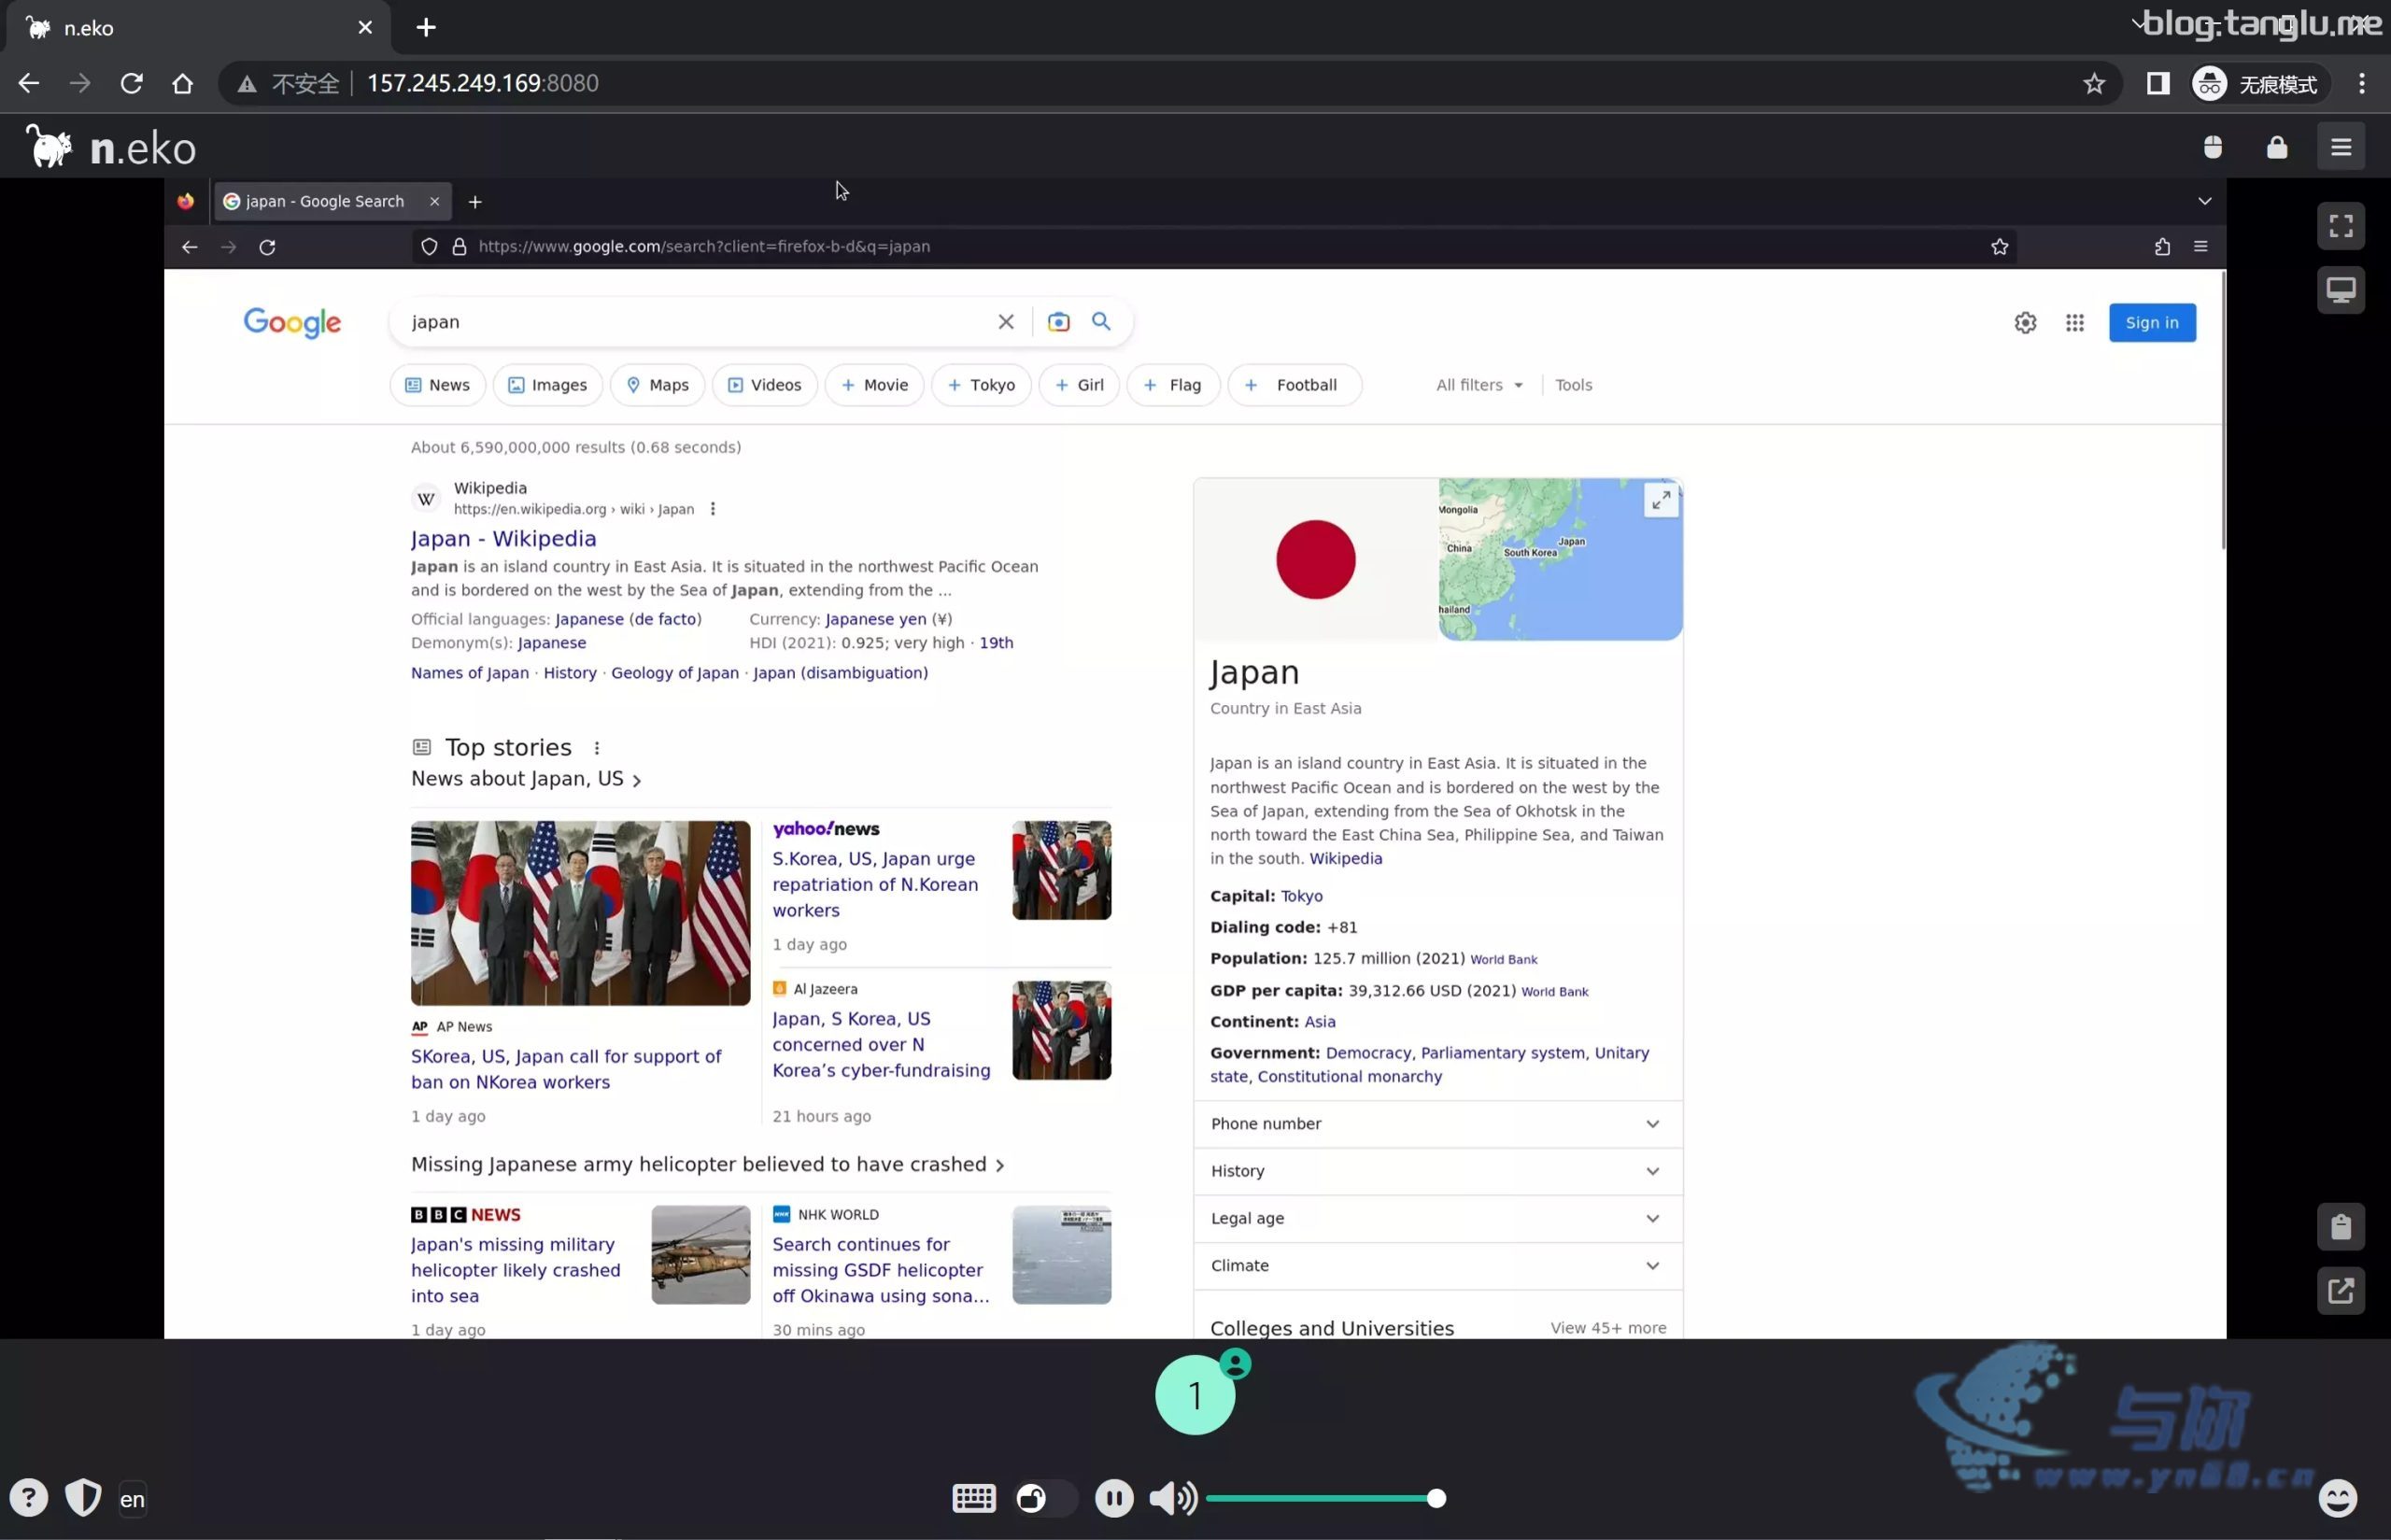Open Firefox list all tabs dropdown
Viewport: 2391px width, 1540px height.
2204,201
